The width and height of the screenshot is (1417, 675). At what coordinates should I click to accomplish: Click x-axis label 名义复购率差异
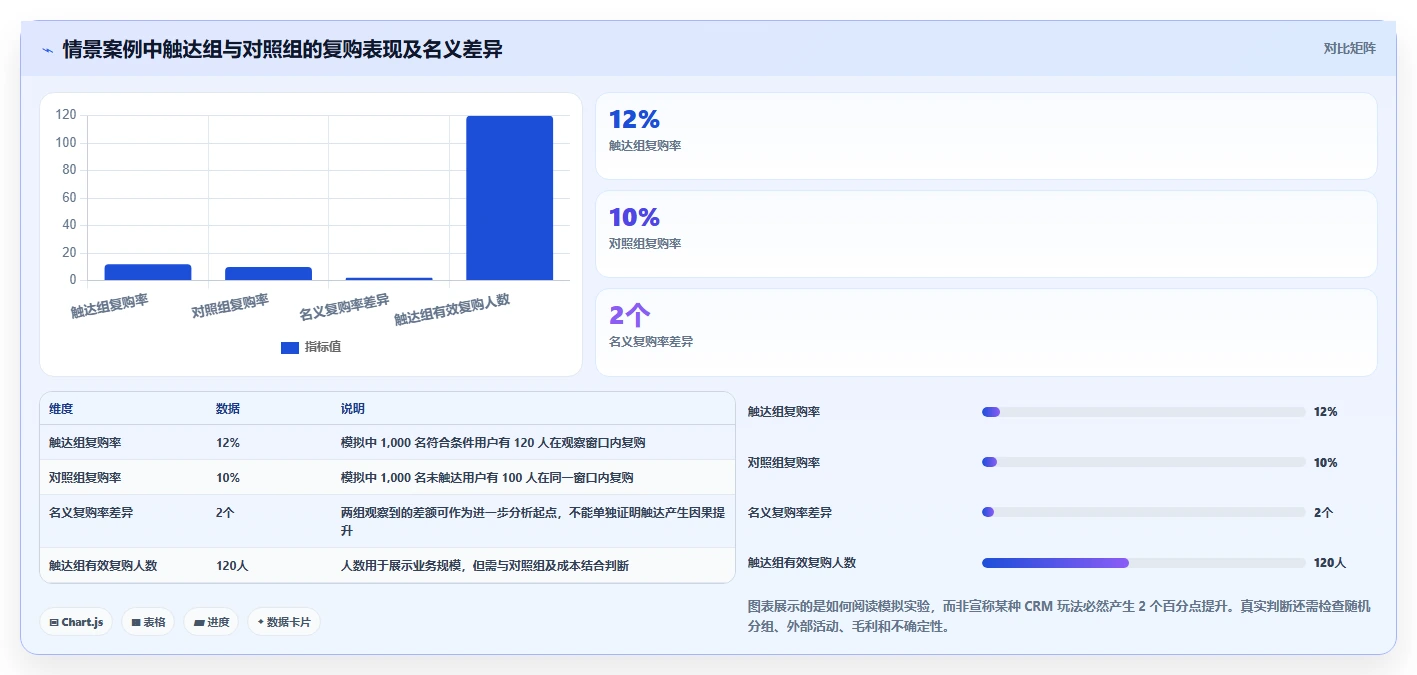(345, 307)
